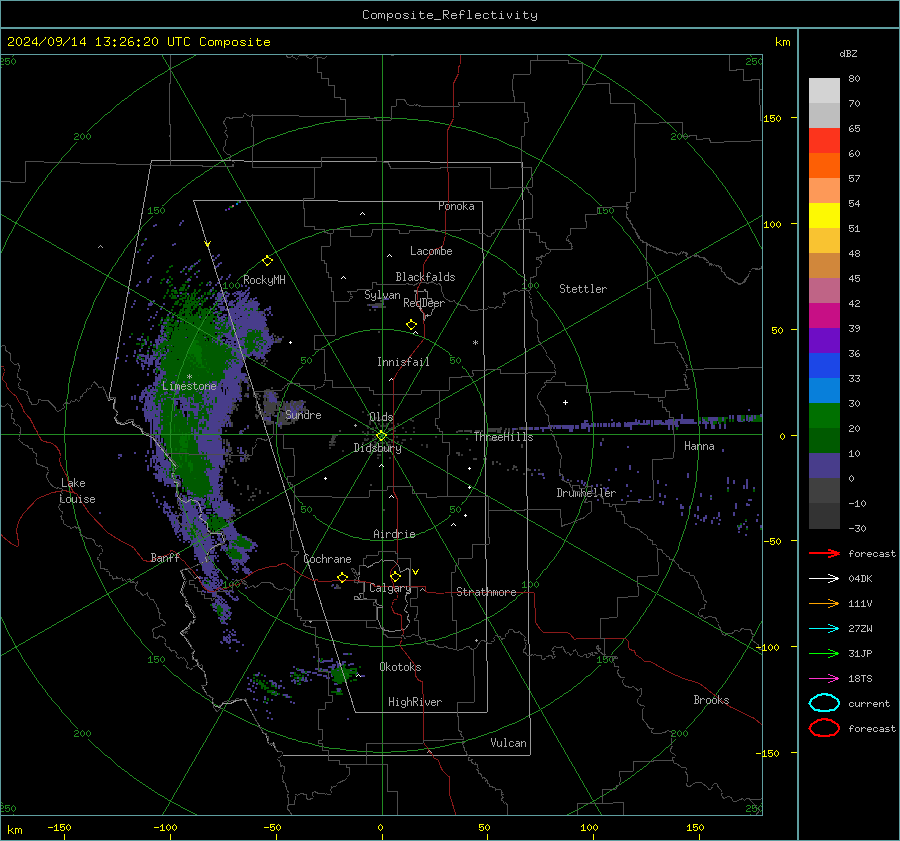Click the RockyMH label on the map
The width and height of the screenshot is (900, 841).
[264, 280]
